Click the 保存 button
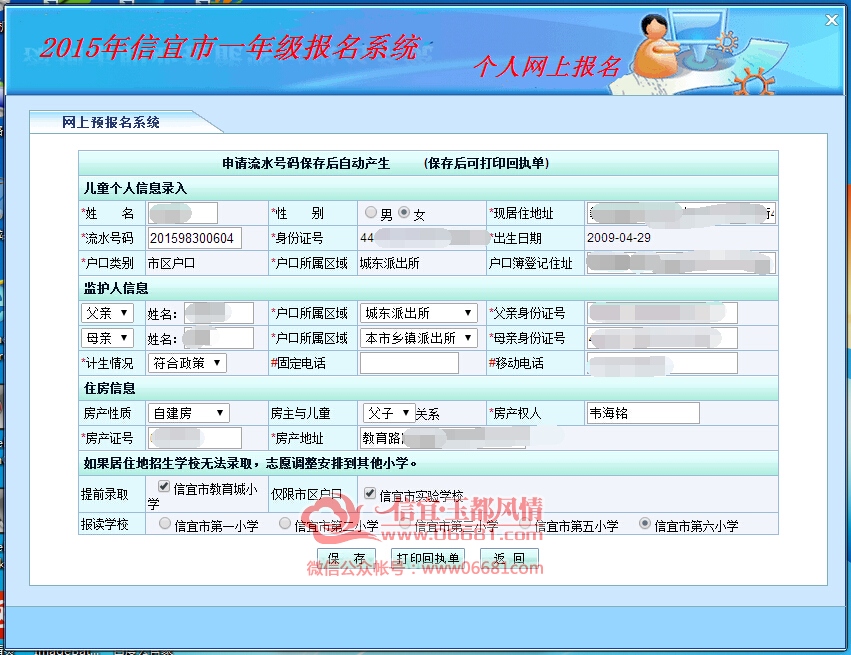 pos(346,558)
